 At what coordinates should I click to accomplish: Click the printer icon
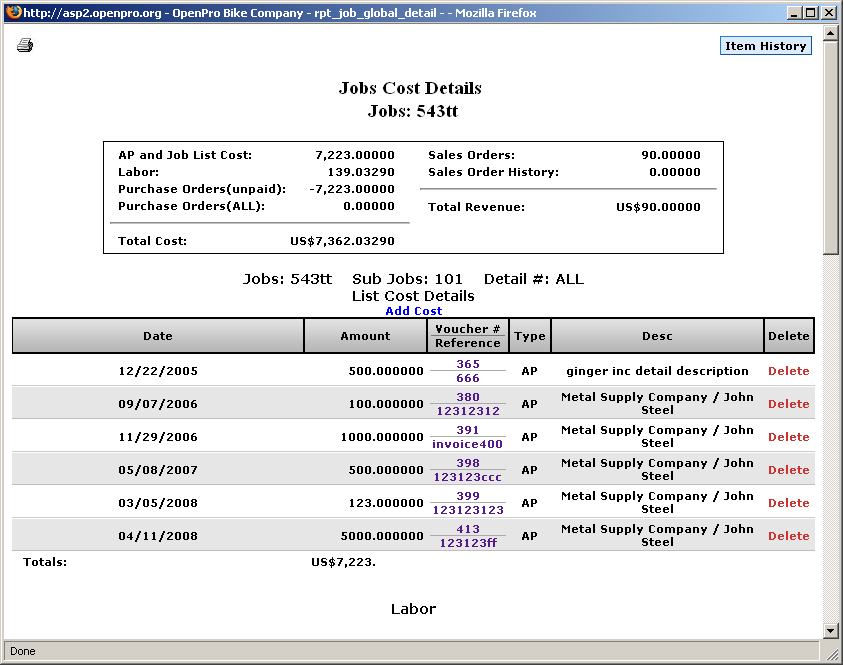(x=25, y=46)
